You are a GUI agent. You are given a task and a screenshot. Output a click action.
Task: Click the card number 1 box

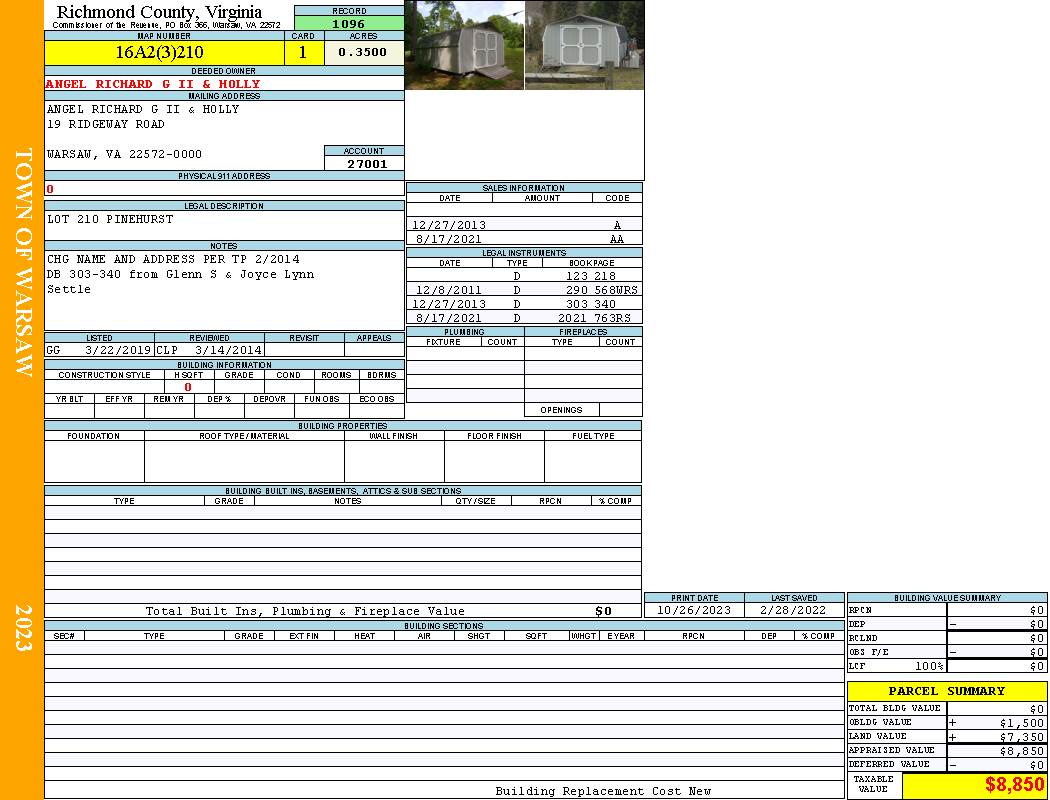pyautogui.click(x=303, y=52)
